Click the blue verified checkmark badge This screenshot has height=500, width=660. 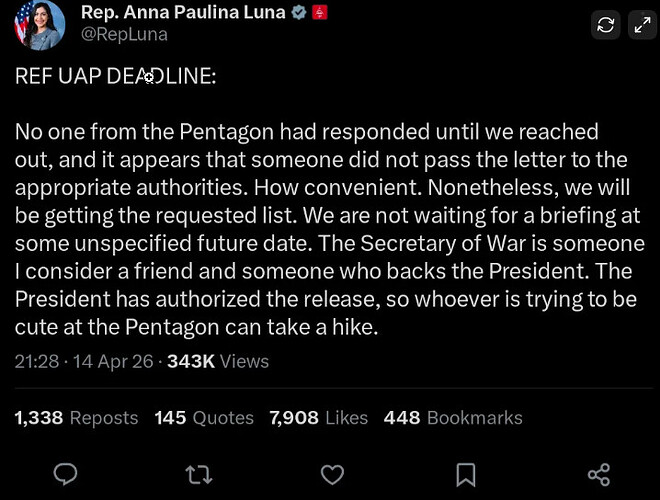(297, 13)
